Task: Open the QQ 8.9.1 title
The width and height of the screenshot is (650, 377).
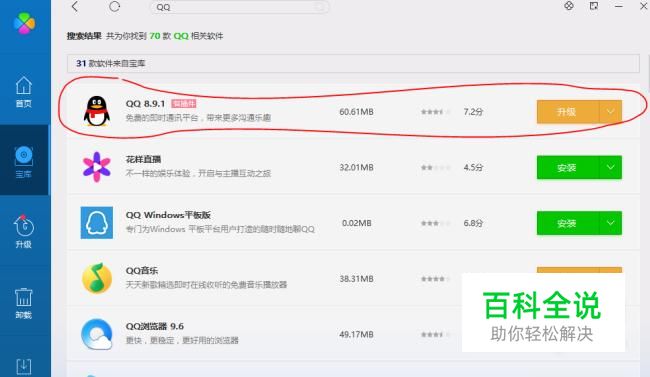Action: point(145,103)
